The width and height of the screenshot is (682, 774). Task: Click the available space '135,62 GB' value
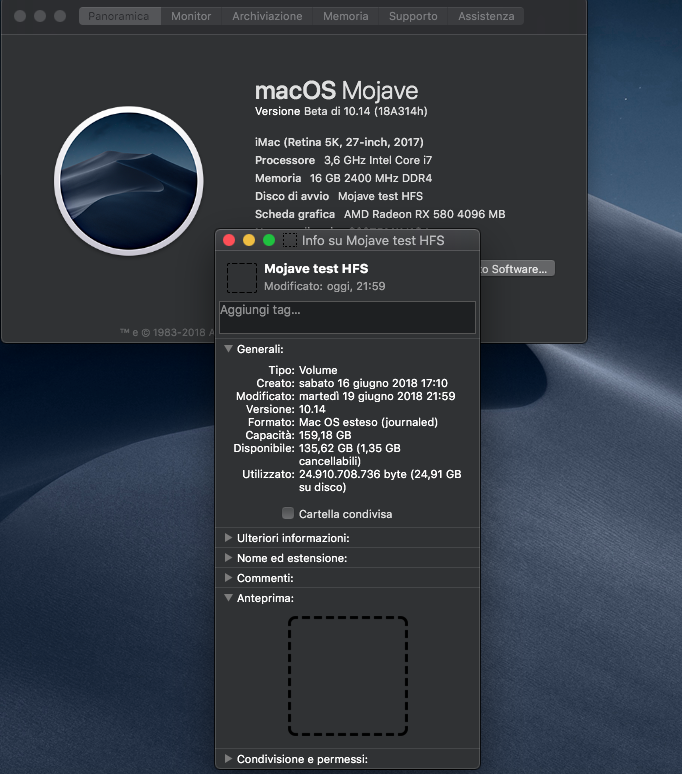[326, 448]
